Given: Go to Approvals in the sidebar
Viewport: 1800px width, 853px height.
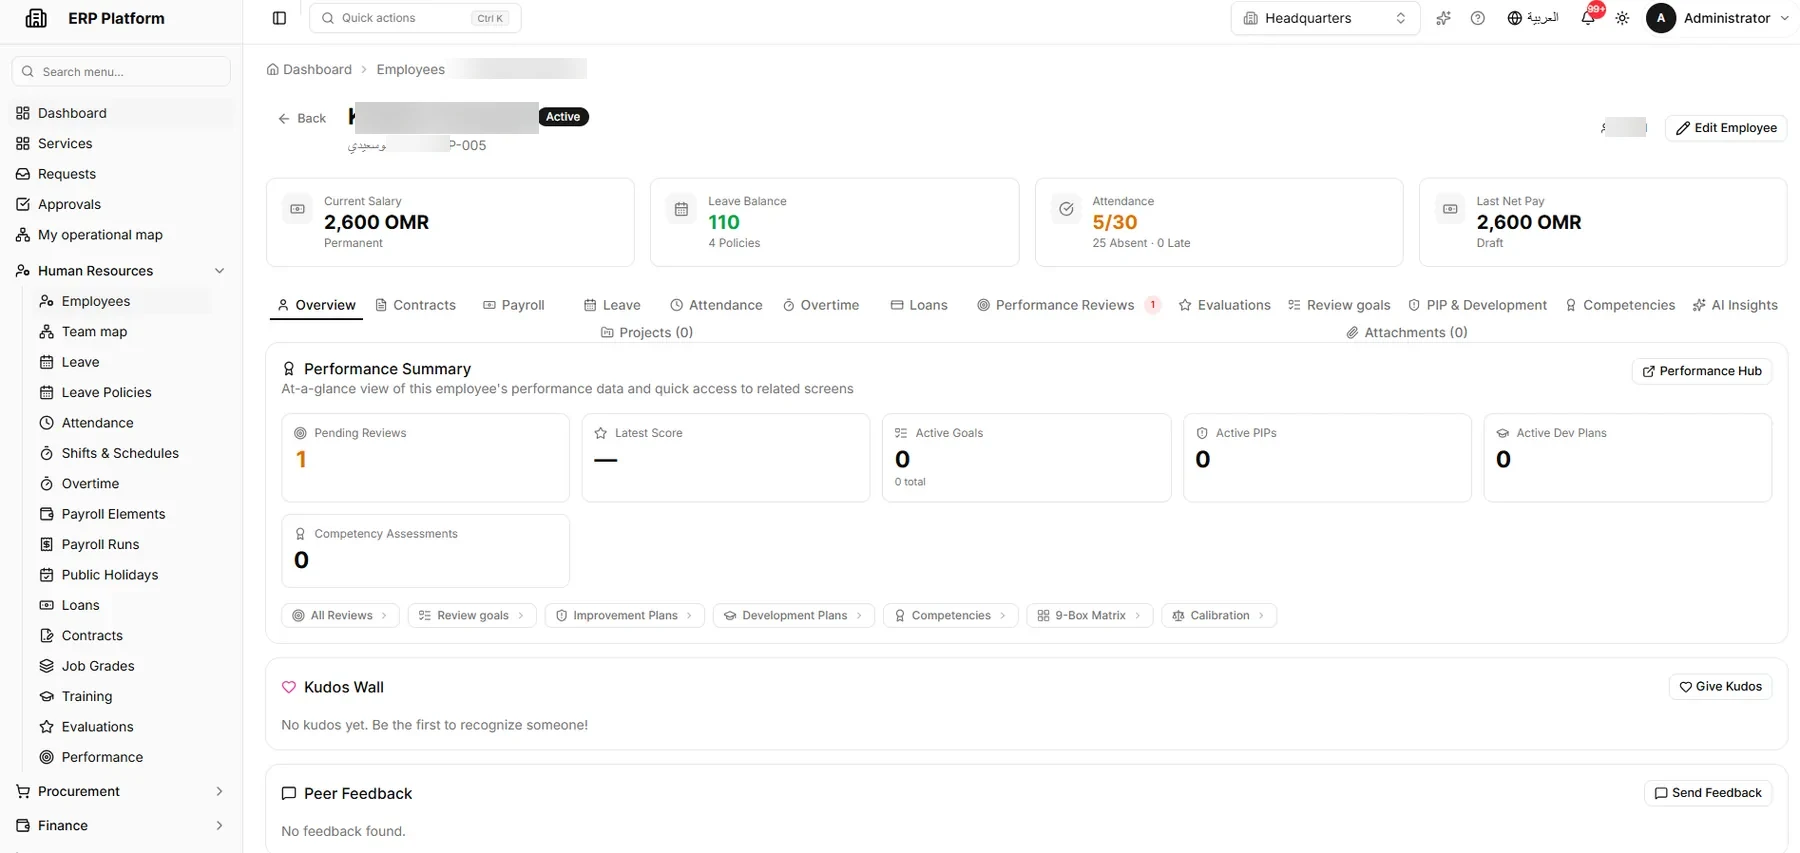Looking at the screenshot, I should (x=121, y=204).
